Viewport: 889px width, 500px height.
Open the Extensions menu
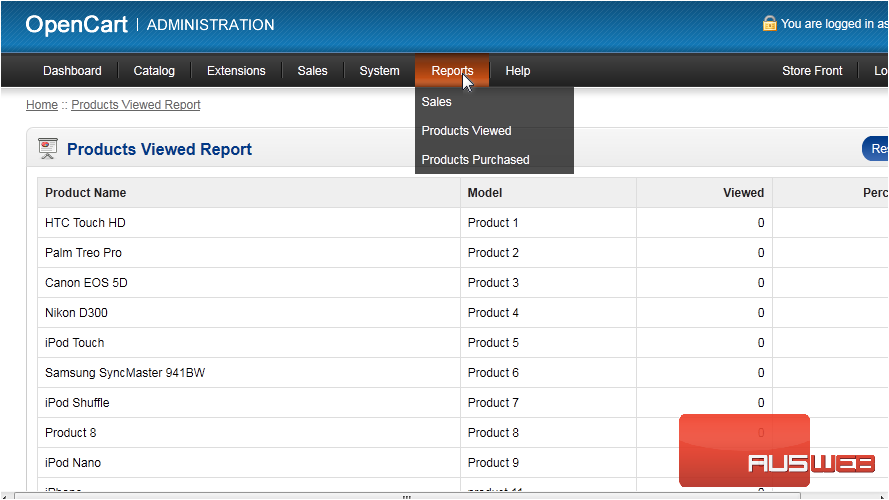click(x=236, y=71)
